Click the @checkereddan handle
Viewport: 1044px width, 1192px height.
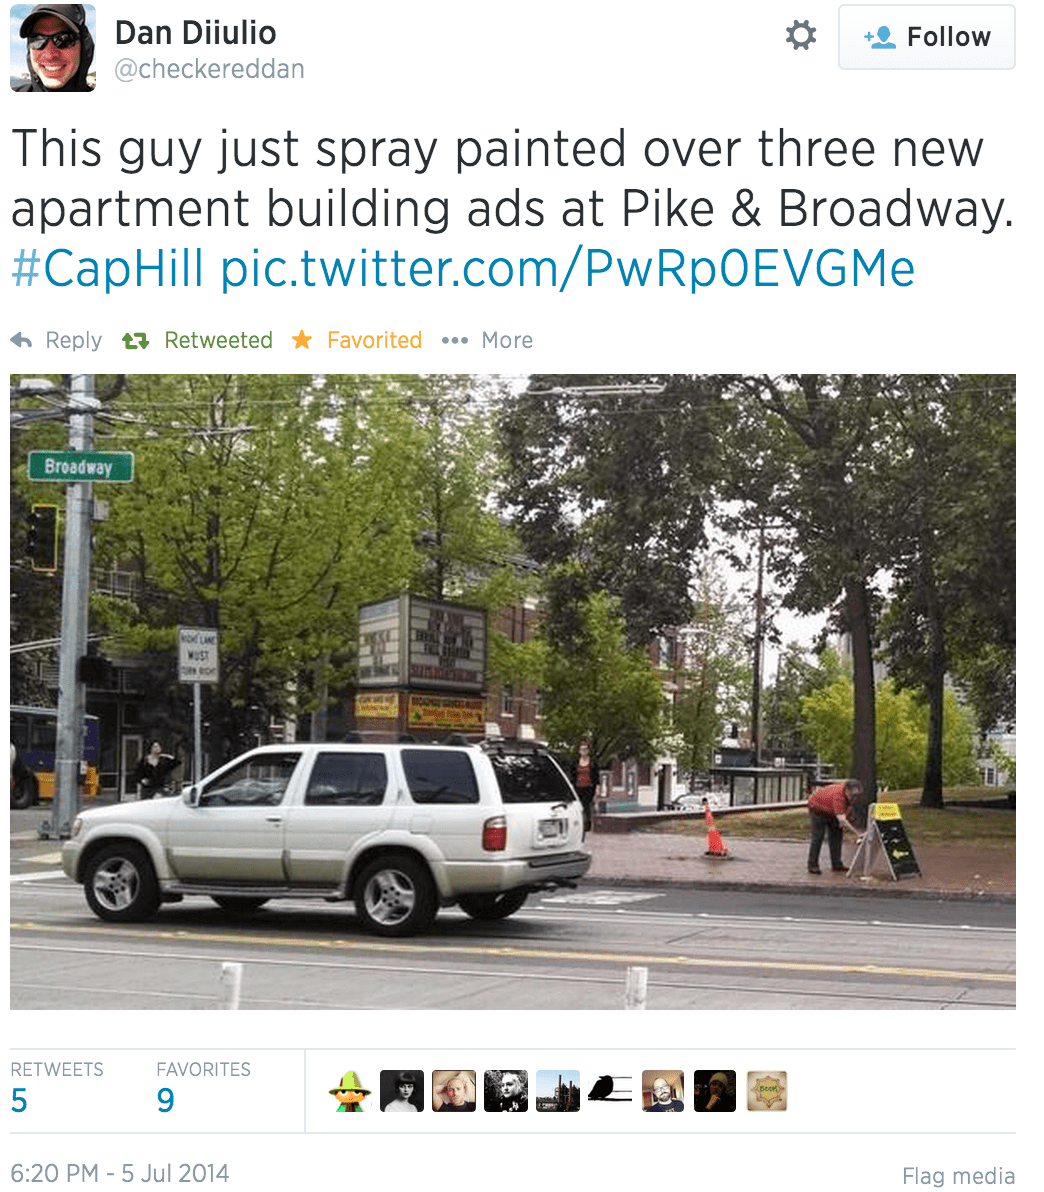coord(209,69)
